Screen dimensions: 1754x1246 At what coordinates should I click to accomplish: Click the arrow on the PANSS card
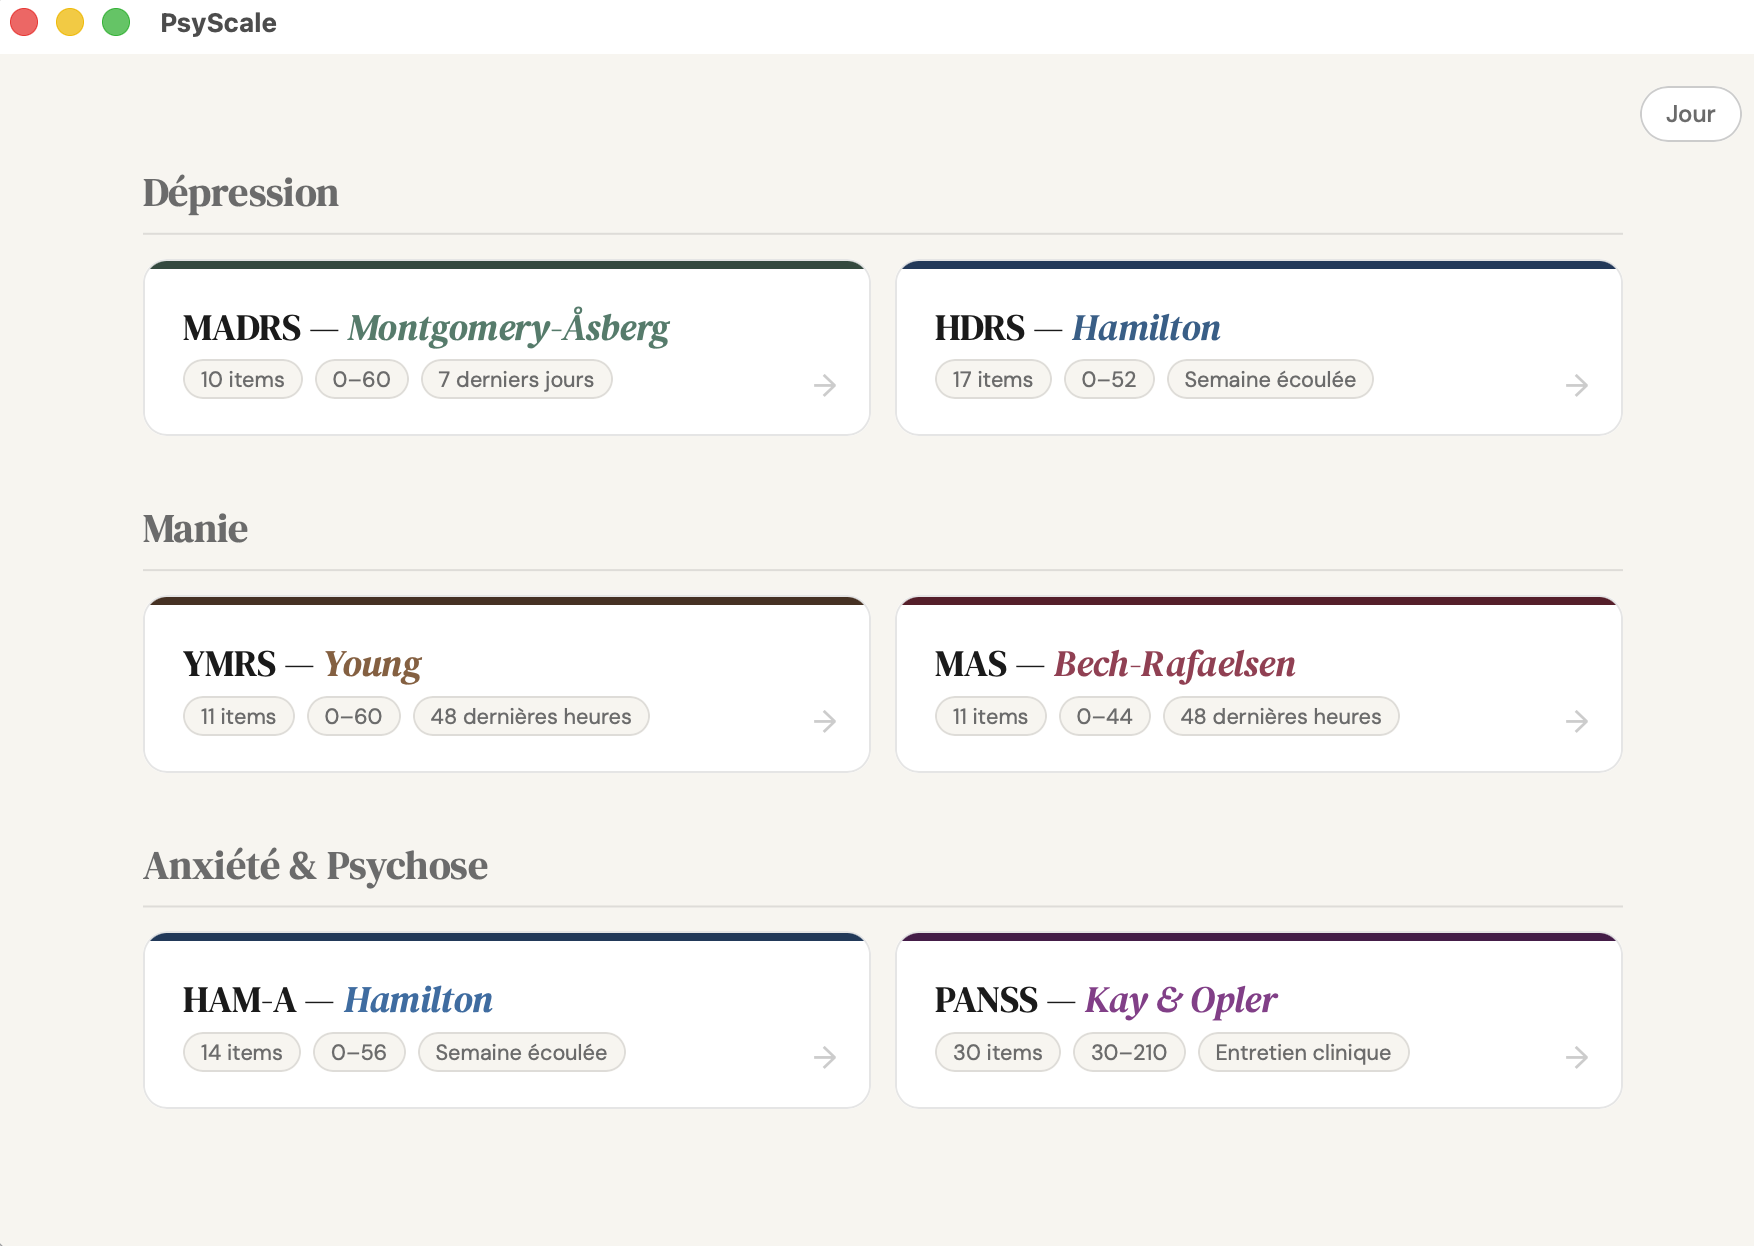[x=1577, y=1057]
